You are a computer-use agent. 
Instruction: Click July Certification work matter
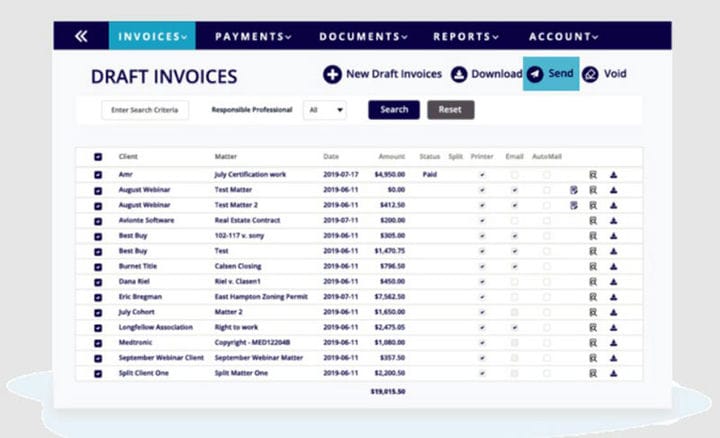[x=250, y=174]
